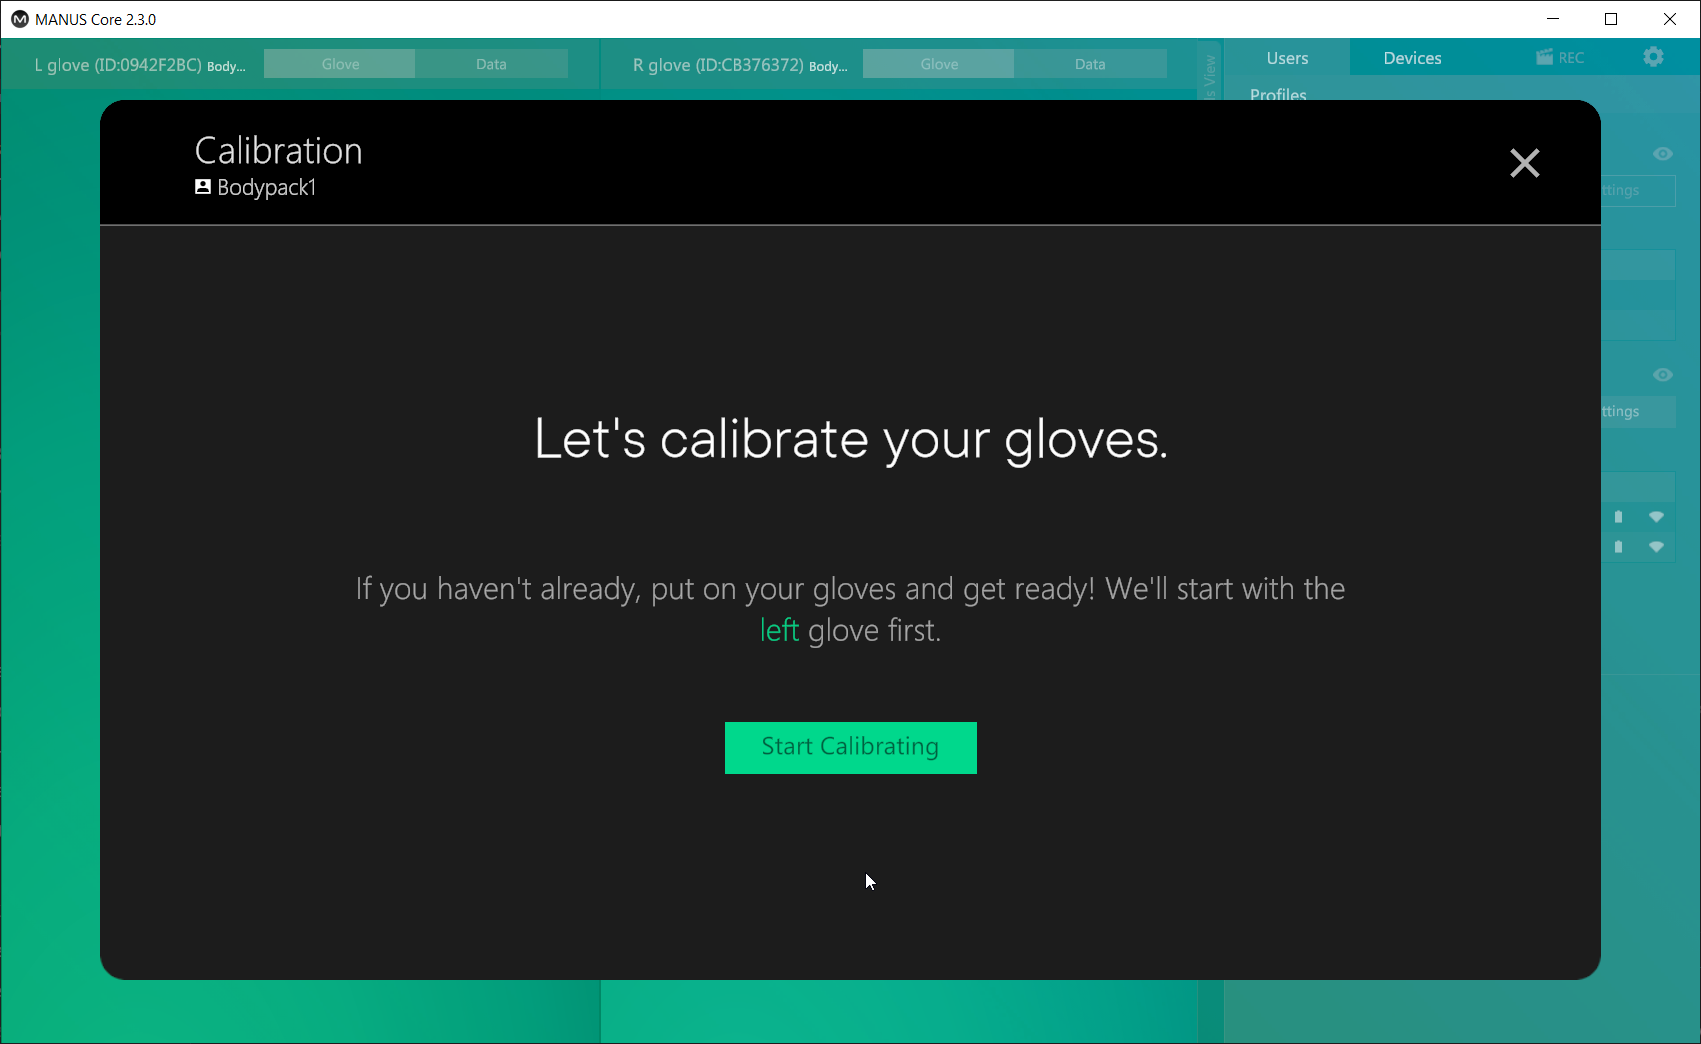Click the lower row battery icon
The image size is (1701, 1044).
click(x=1618, y=547)
